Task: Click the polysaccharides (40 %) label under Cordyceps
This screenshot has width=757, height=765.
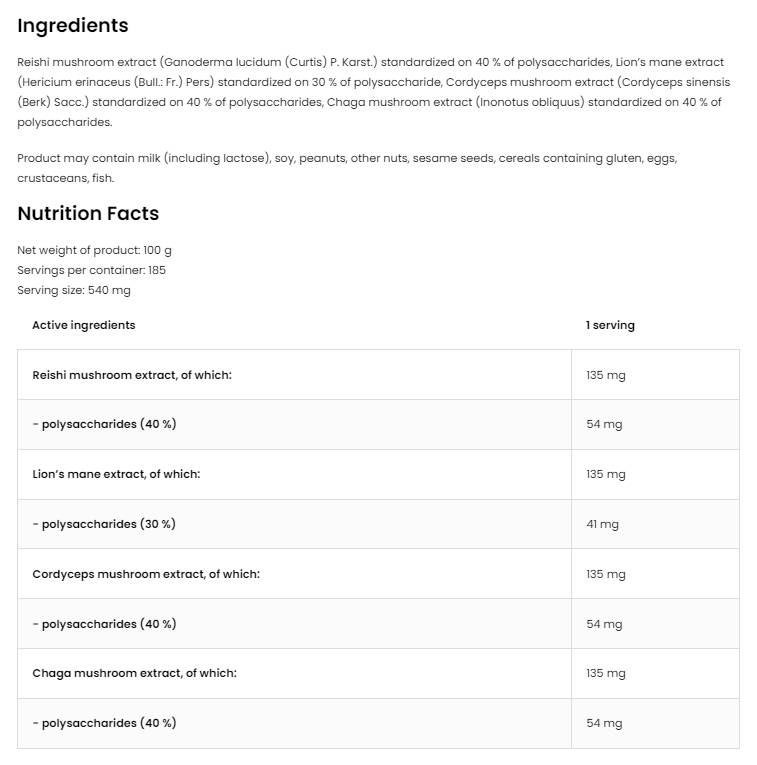Action: [104, 624]
